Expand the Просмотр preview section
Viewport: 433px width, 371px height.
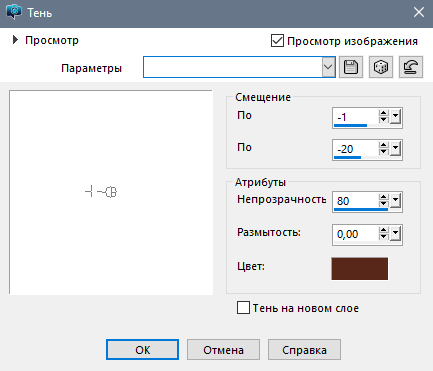(15, 40)
